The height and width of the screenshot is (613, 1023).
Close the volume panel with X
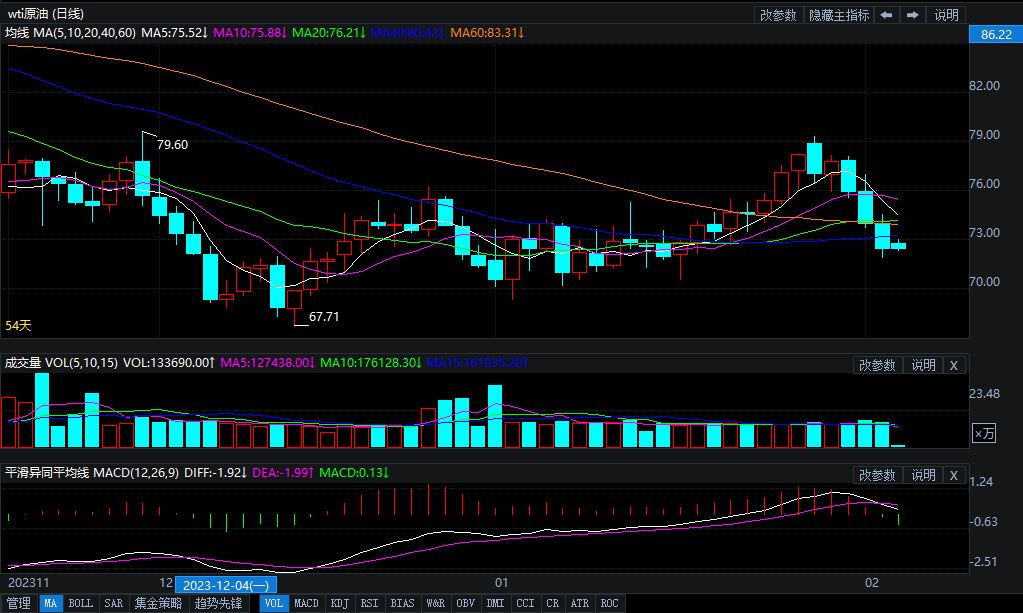click(954, 365)
